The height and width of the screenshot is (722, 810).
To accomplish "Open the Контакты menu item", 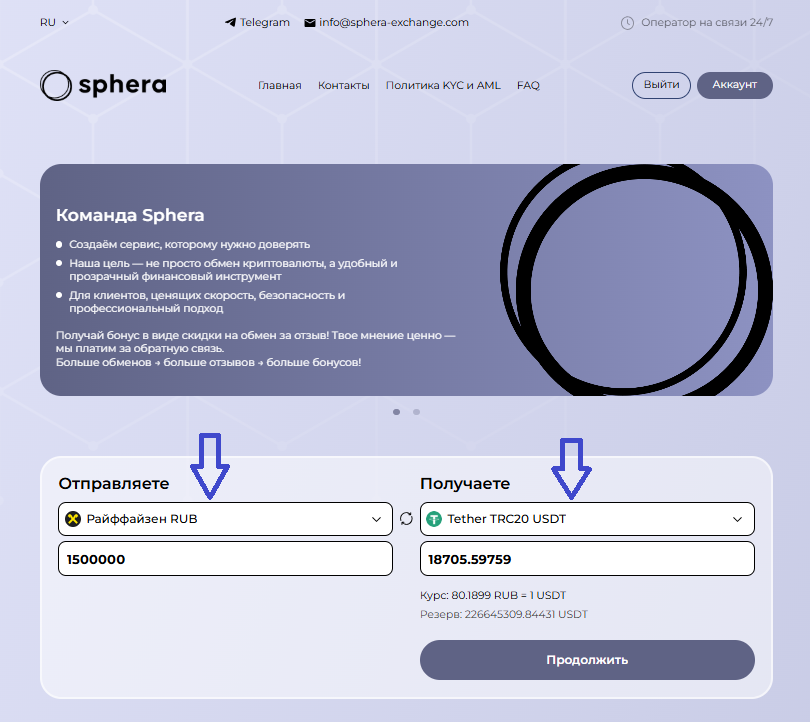I will coord(344,86).
